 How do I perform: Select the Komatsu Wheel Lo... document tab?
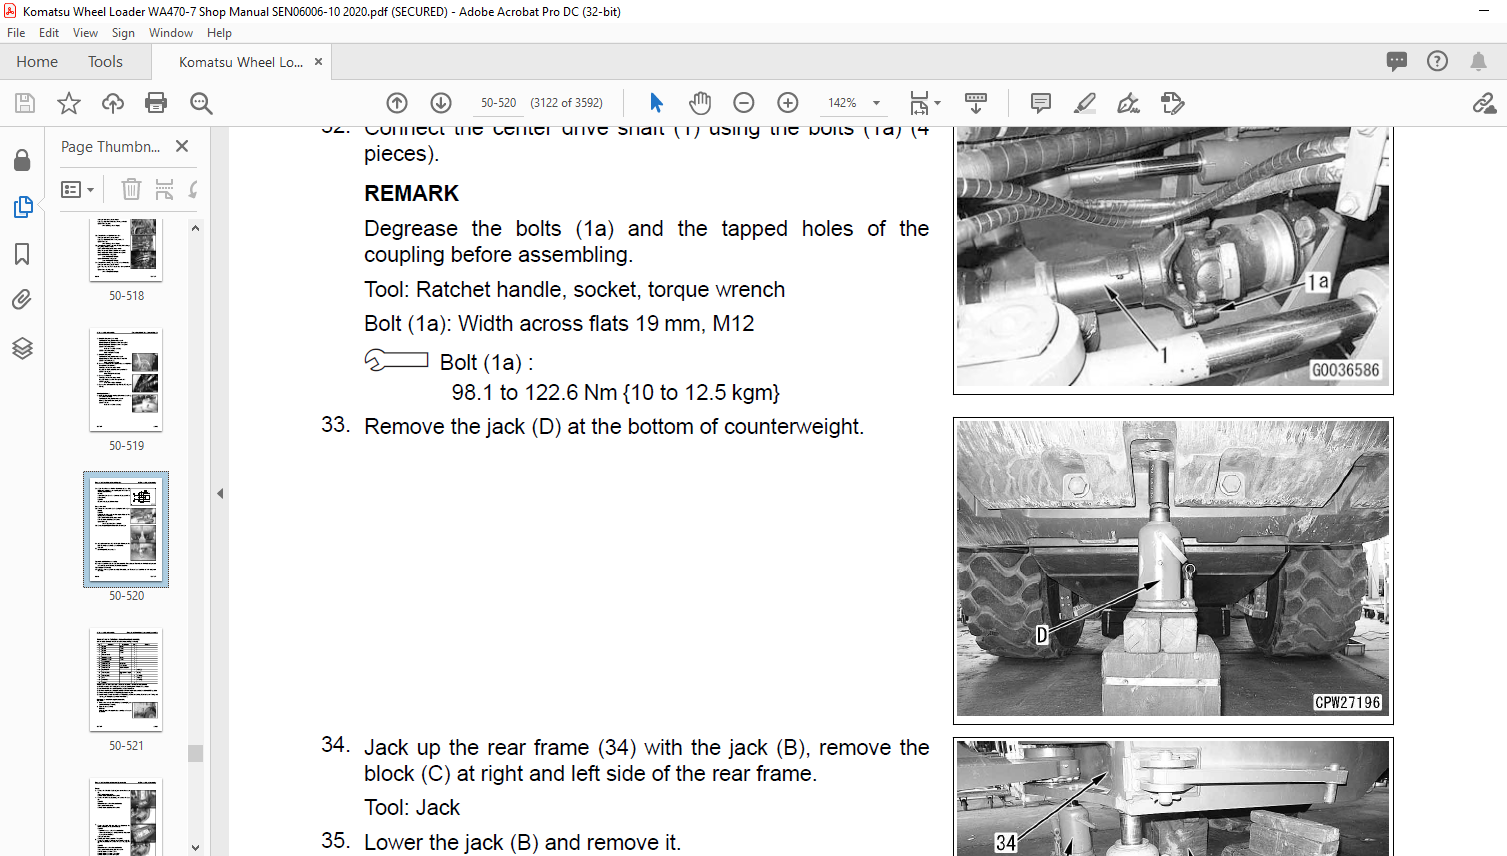(240, 62)
